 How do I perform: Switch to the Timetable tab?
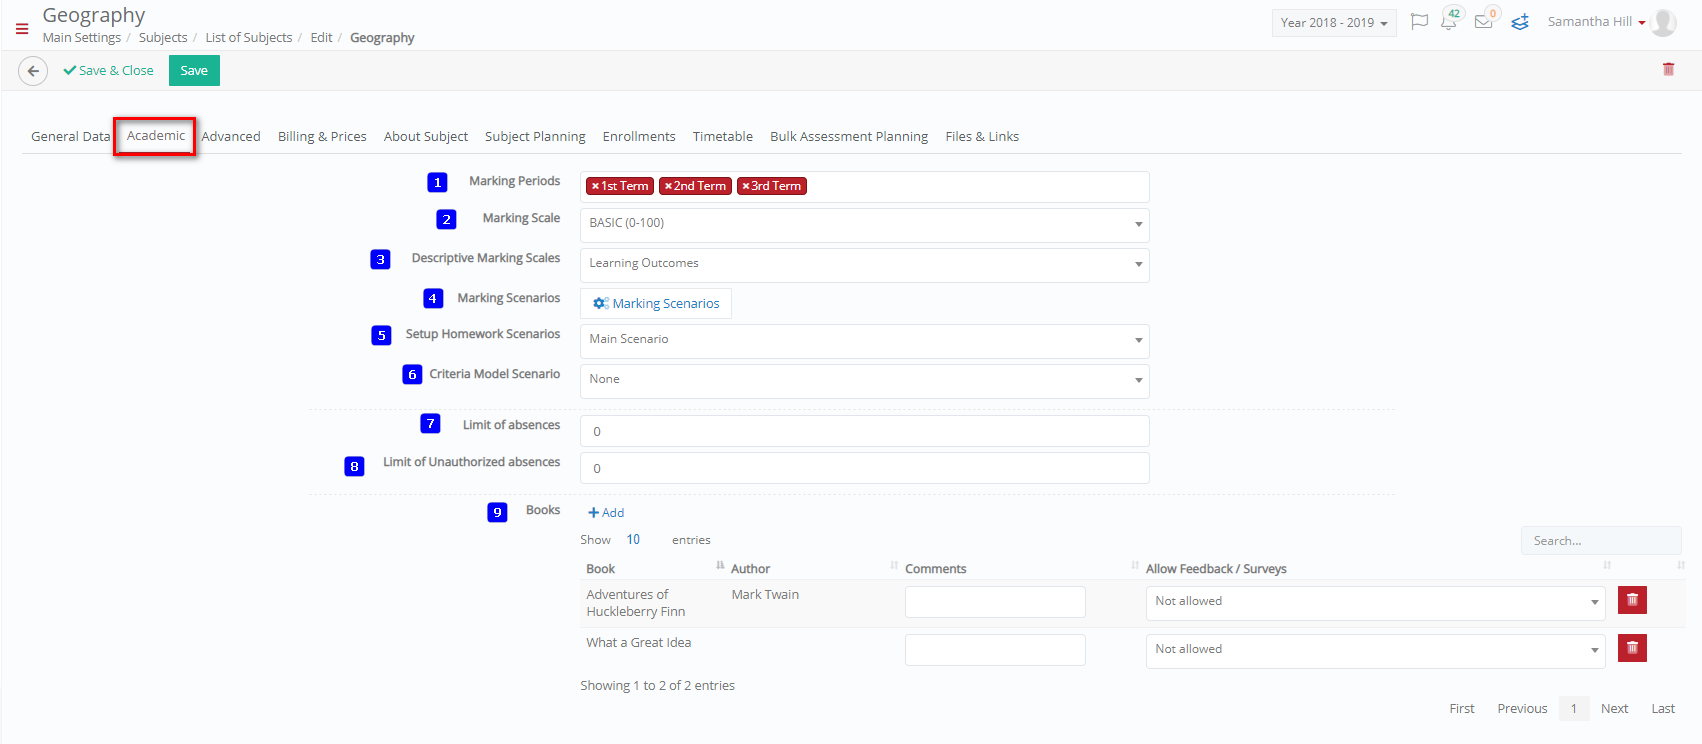pyautogui.click(x=723, y=136)
